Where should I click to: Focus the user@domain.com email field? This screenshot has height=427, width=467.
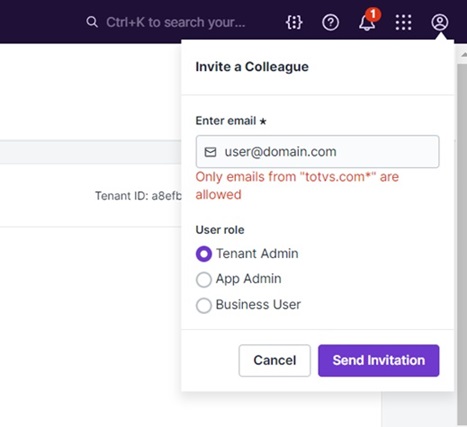(x=317, y=152)
